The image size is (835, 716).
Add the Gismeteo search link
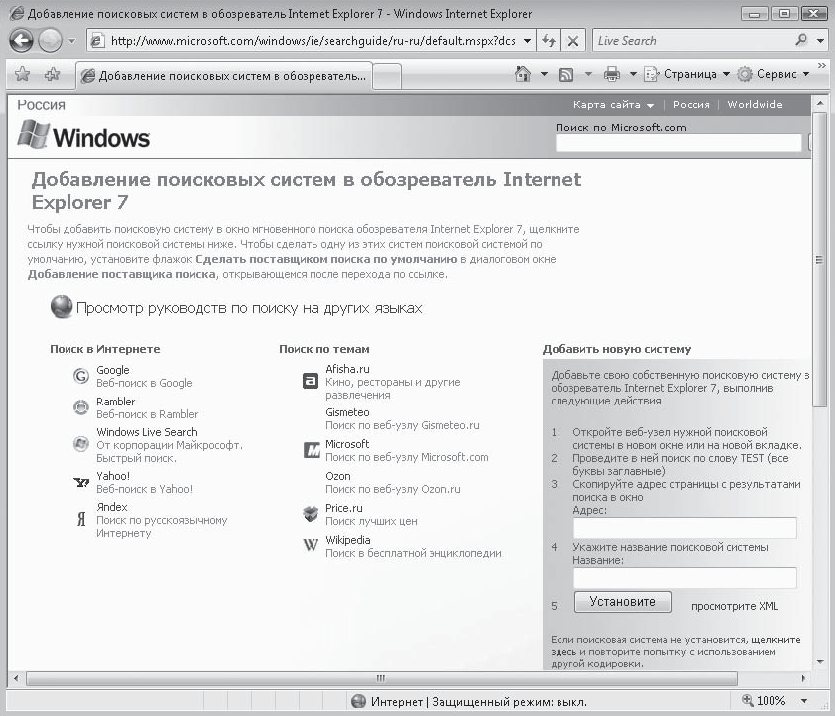(x=347, y=412)
